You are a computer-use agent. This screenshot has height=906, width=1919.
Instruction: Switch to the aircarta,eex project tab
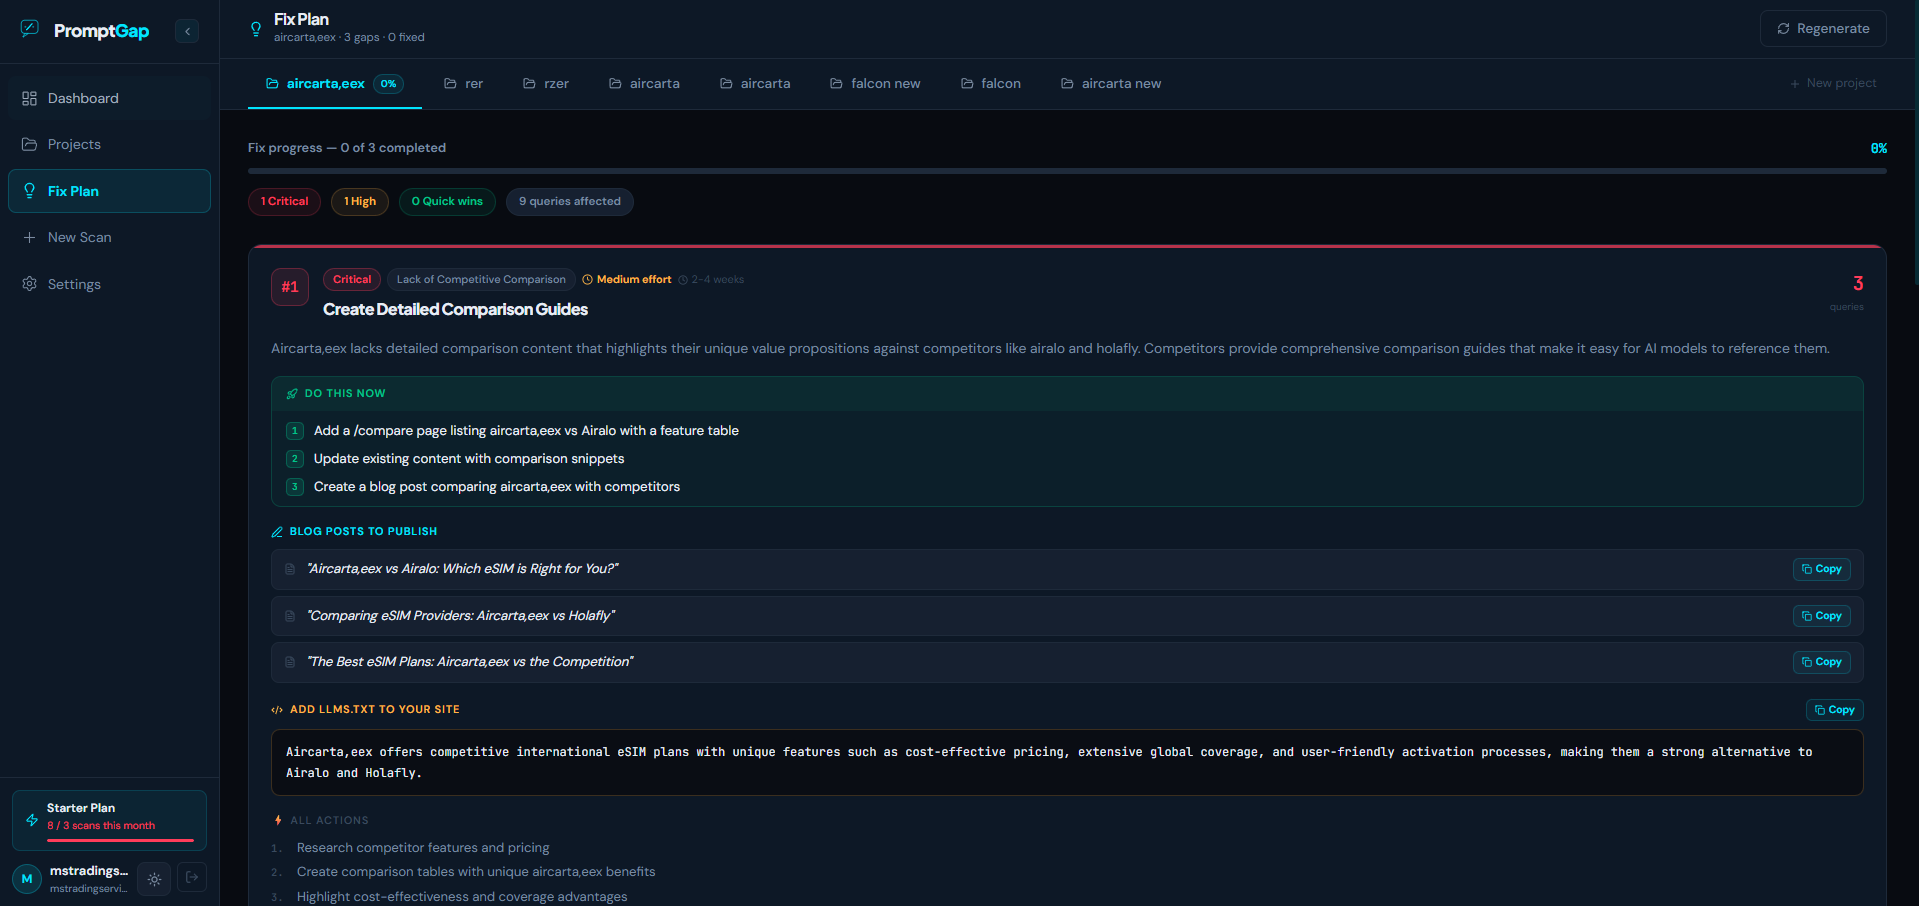(334, 83)
